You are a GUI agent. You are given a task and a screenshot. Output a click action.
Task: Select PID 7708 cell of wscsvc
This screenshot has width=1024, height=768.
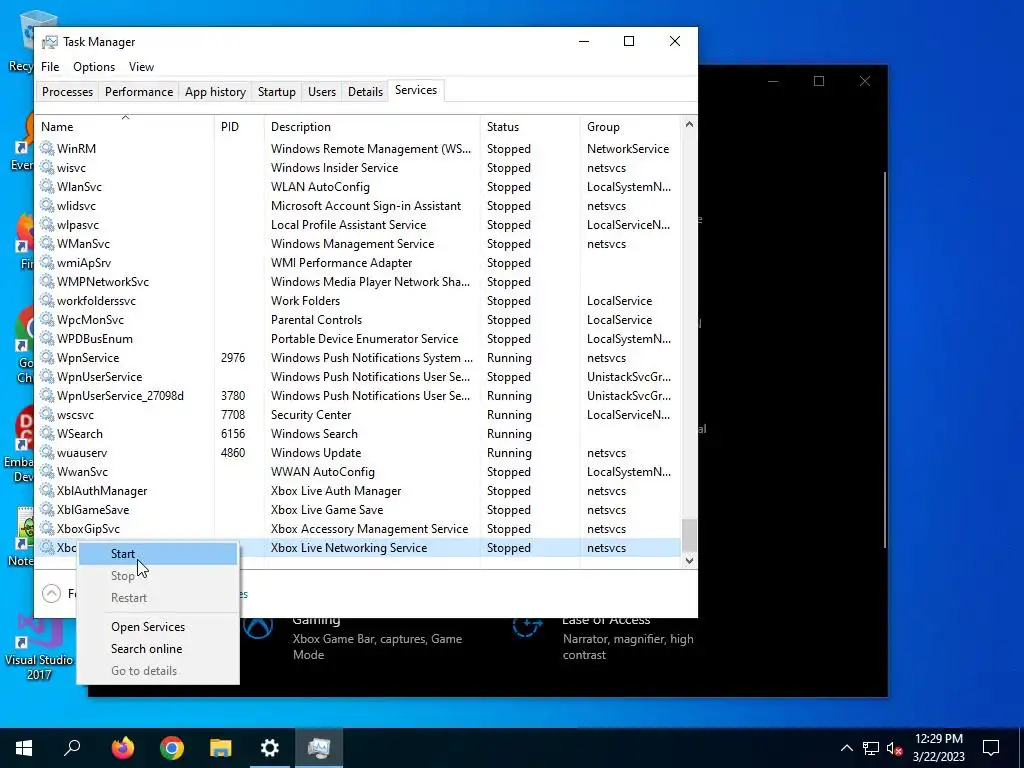233,415
